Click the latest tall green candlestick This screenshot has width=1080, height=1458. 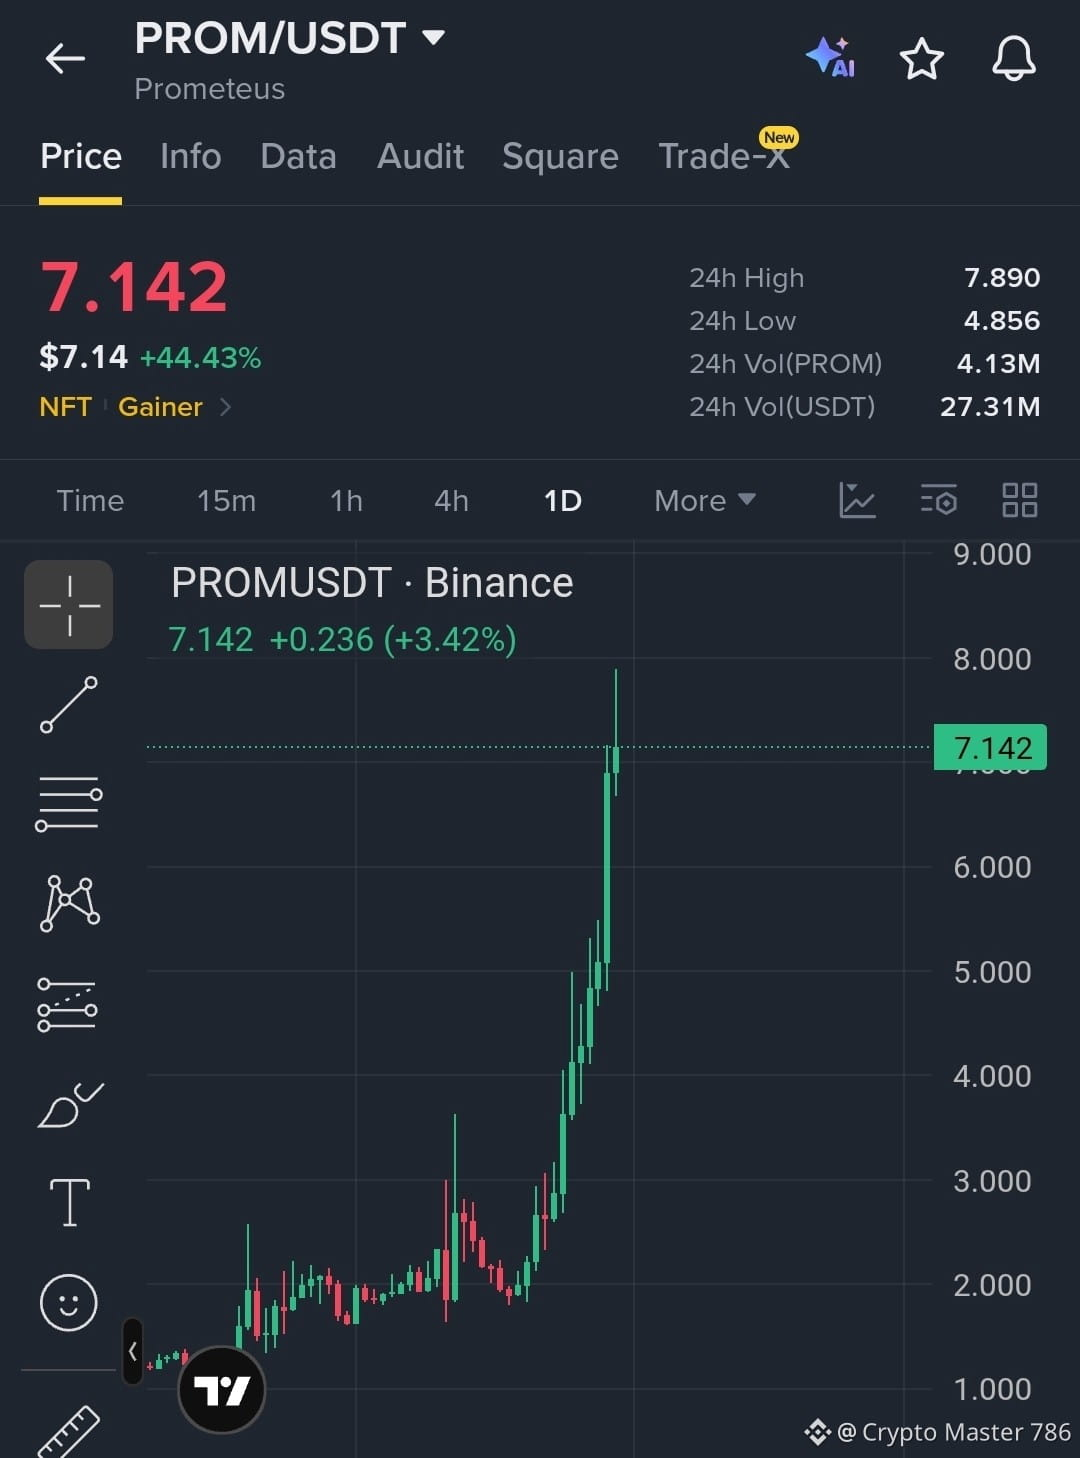coord(607,867)
